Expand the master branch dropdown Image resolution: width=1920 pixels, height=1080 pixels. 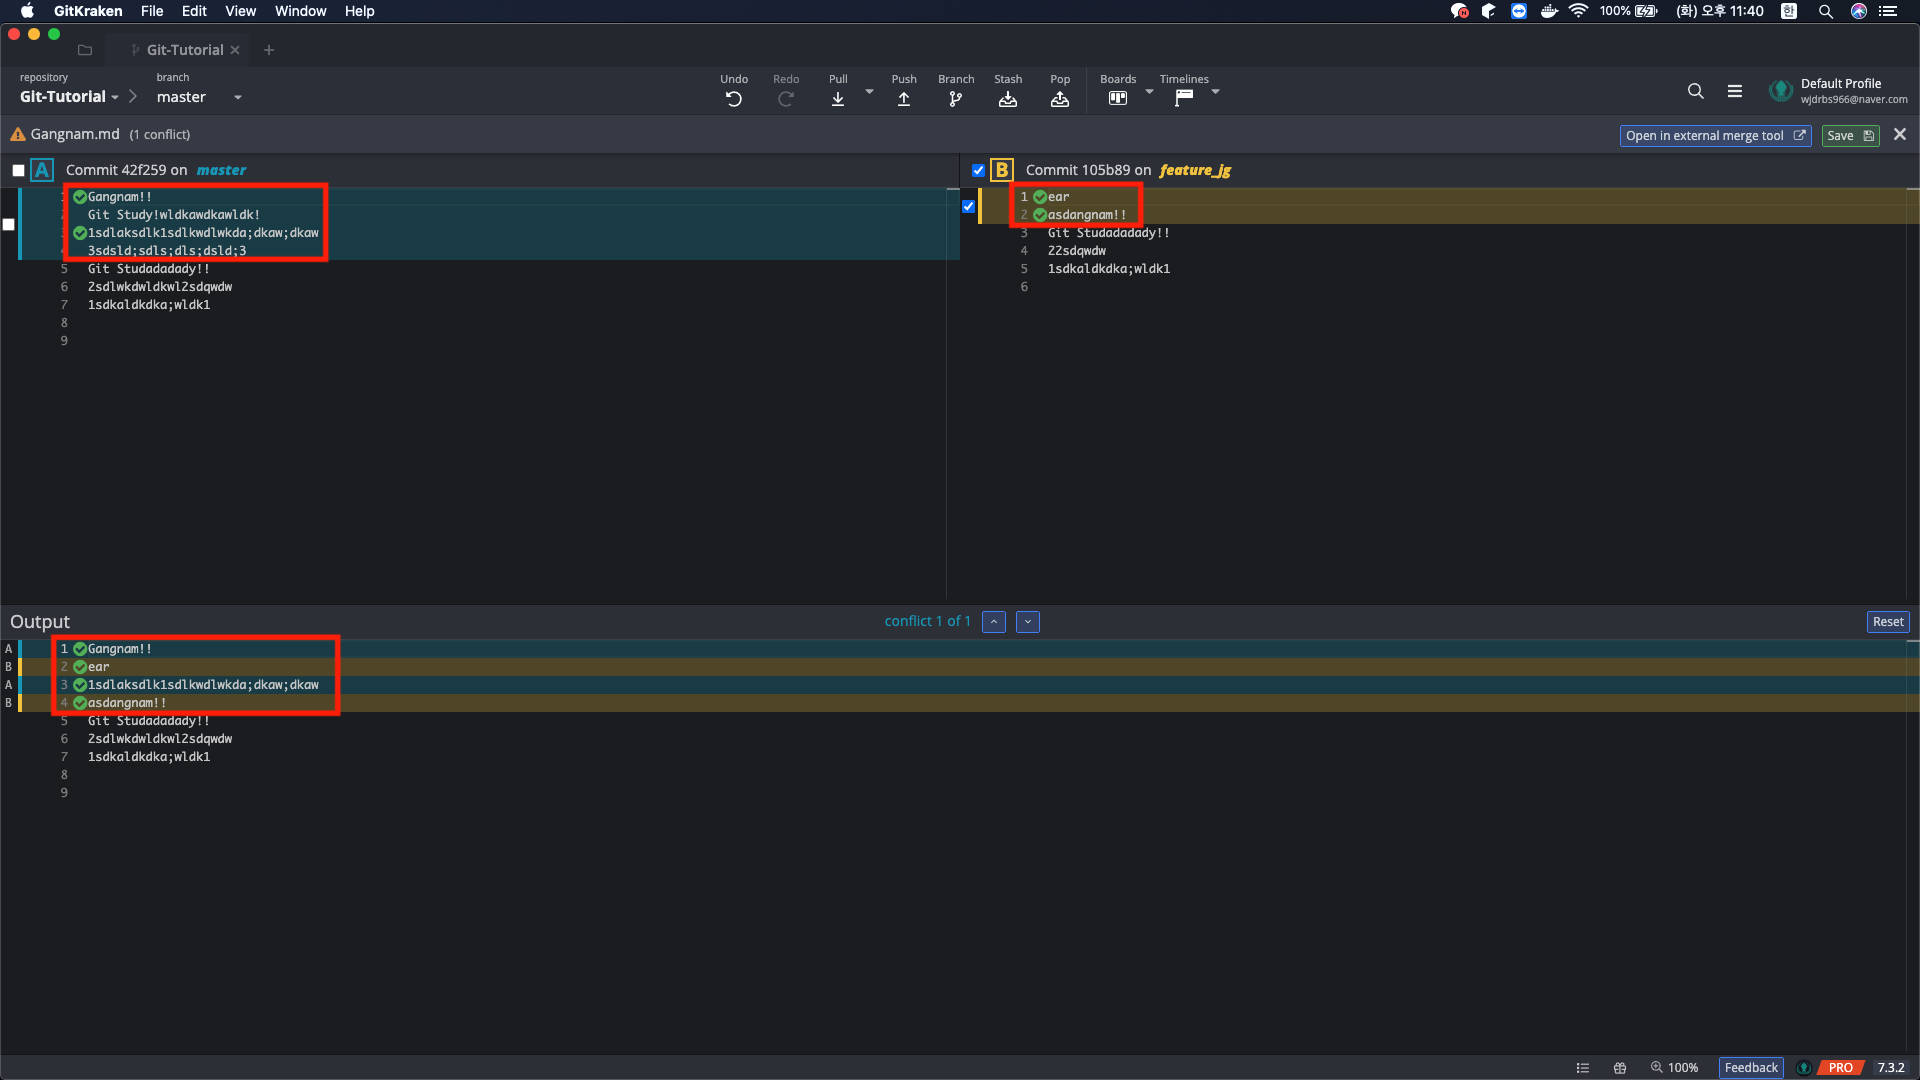(238, 98)
